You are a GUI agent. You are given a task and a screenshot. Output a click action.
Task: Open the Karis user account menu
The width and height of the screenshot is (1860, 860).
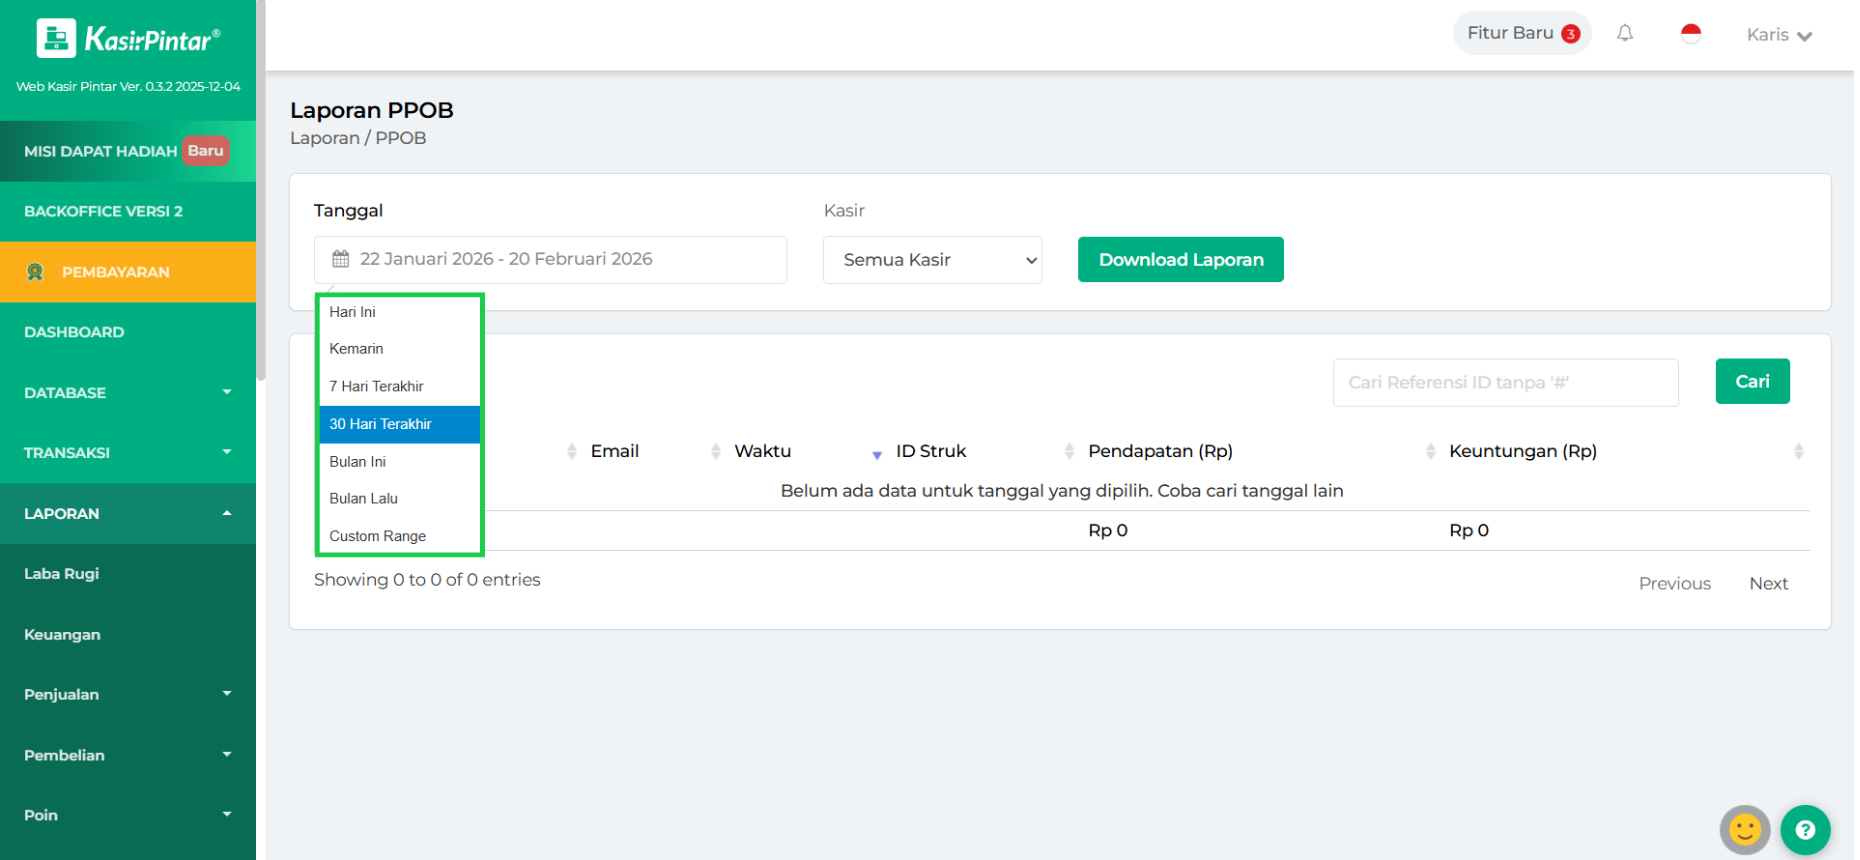(1778, 35)
